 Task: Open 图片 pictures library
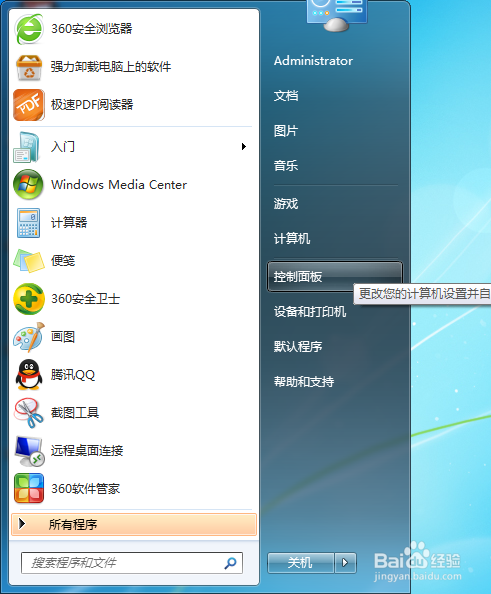click(286, 131)
